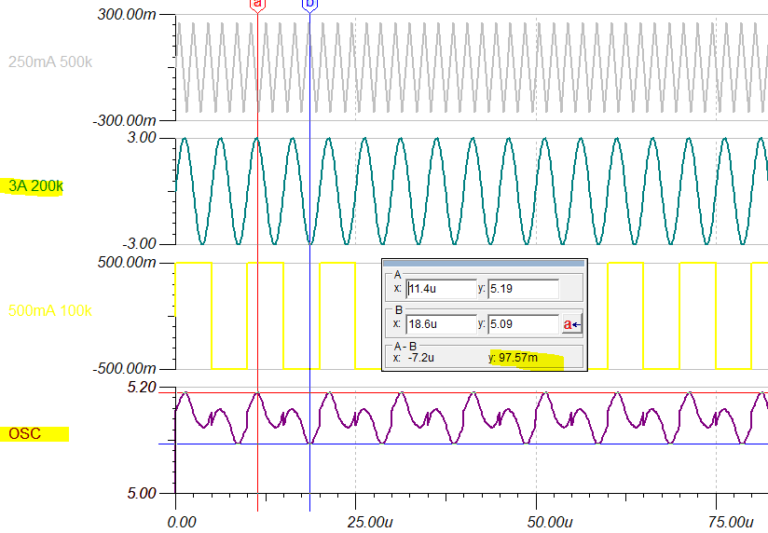Click the 300.00m top axis label

coord(126,14)
